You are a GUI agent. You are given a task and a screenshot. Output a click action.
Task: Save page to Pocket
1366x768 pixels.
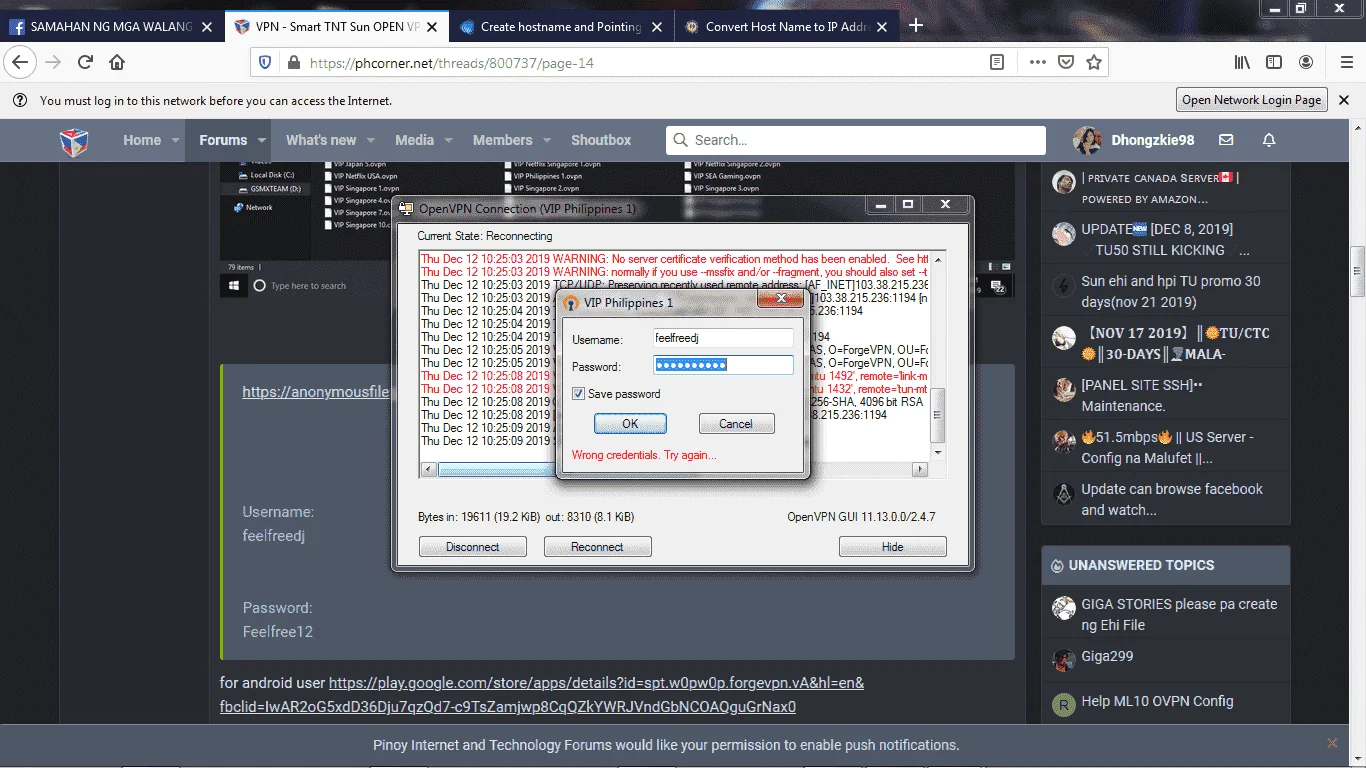[x=1066, y=62]
